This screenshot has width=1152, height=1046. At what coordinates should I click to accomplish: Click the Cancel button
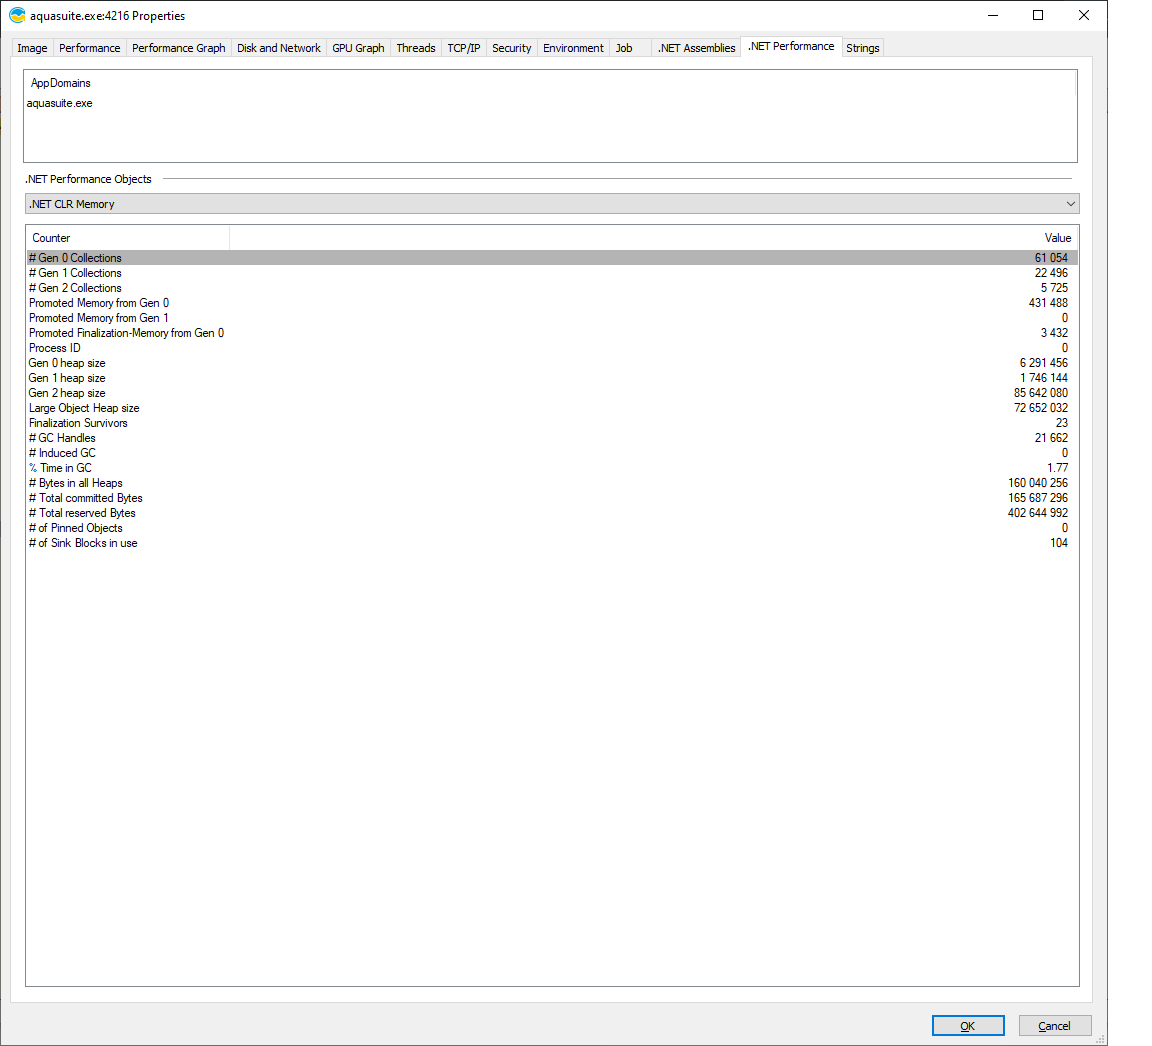1054,1026
